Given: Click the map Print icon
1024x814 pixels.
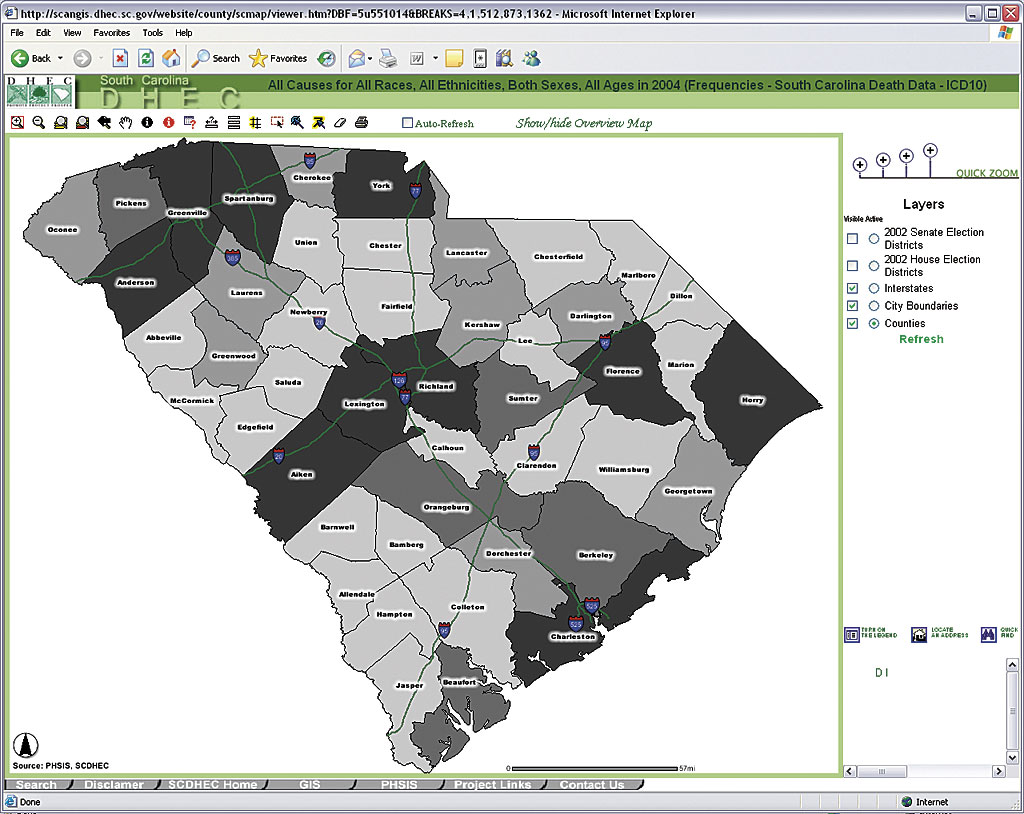Looking at the screenshot, I should point(361,123).
